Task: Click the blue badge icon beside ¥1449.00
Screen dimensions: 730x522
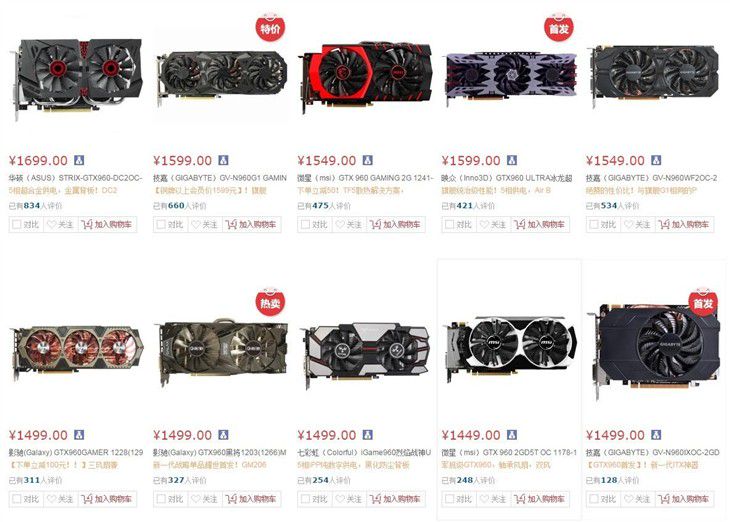Action: (512, 435)
